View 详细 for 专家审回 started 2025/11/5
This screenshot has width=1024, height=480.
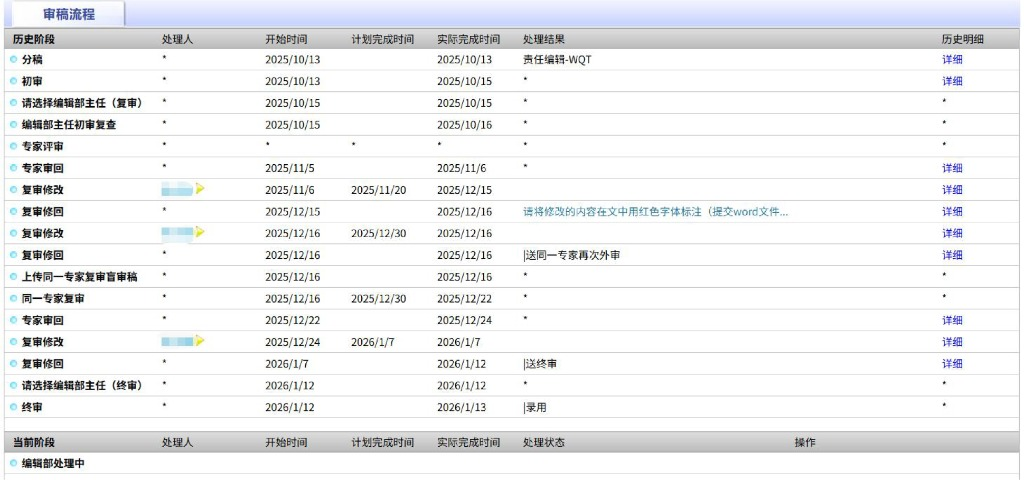coord(951,168)
